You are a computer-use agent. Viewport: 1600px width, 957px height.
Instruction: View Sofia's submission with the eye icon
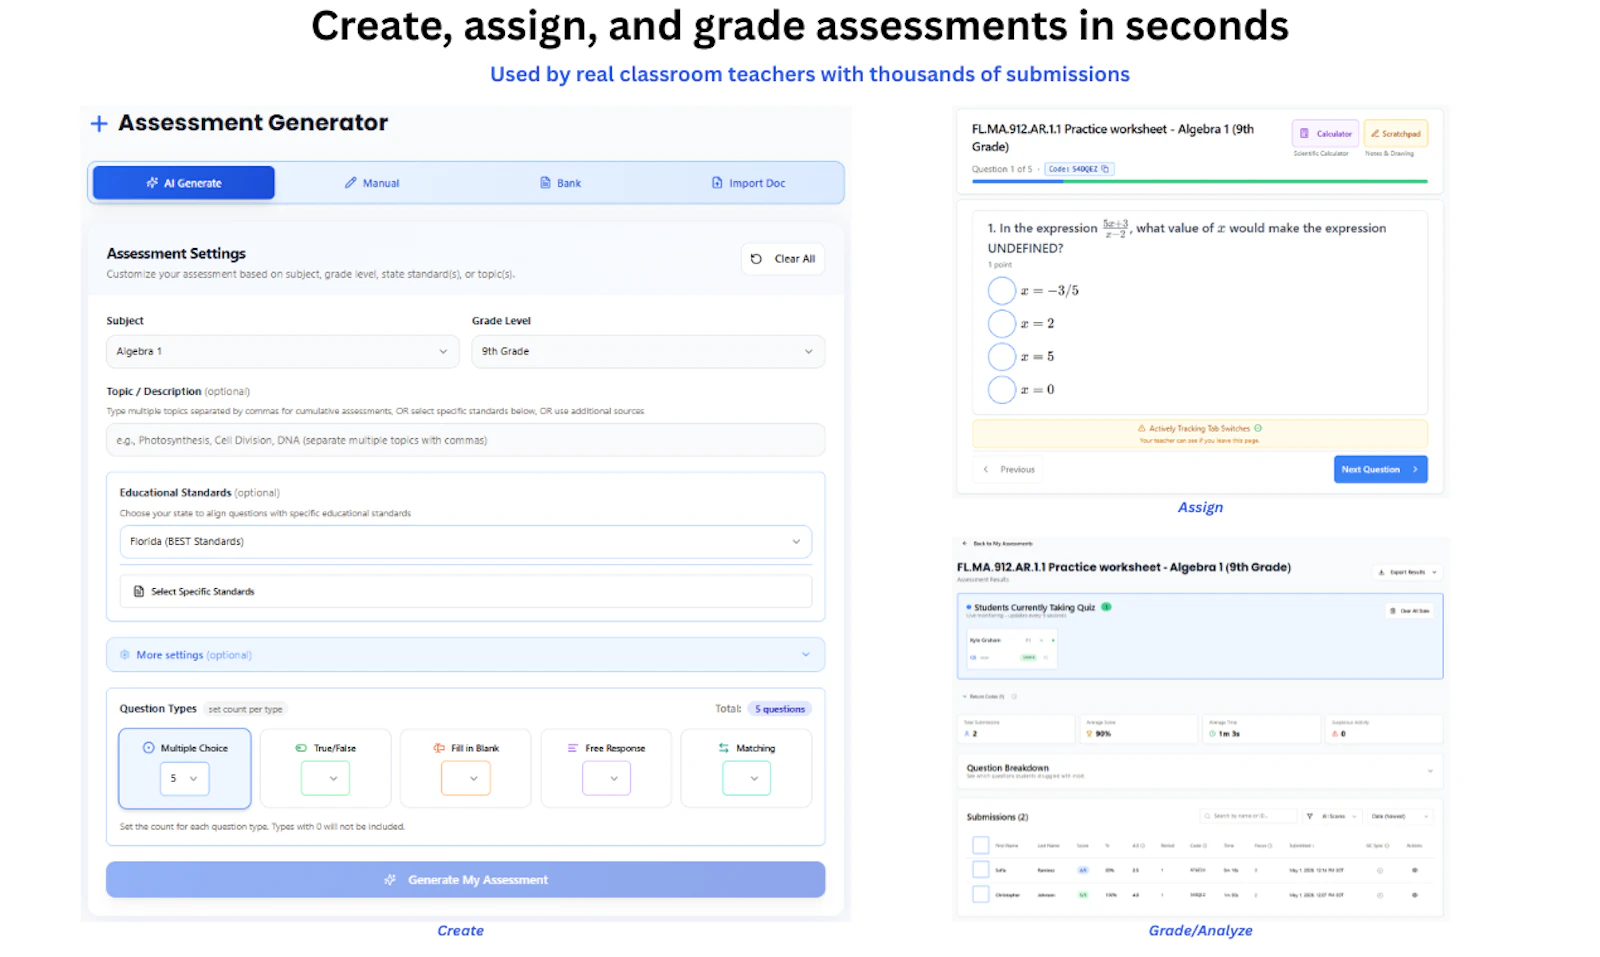click(1414, 870)
